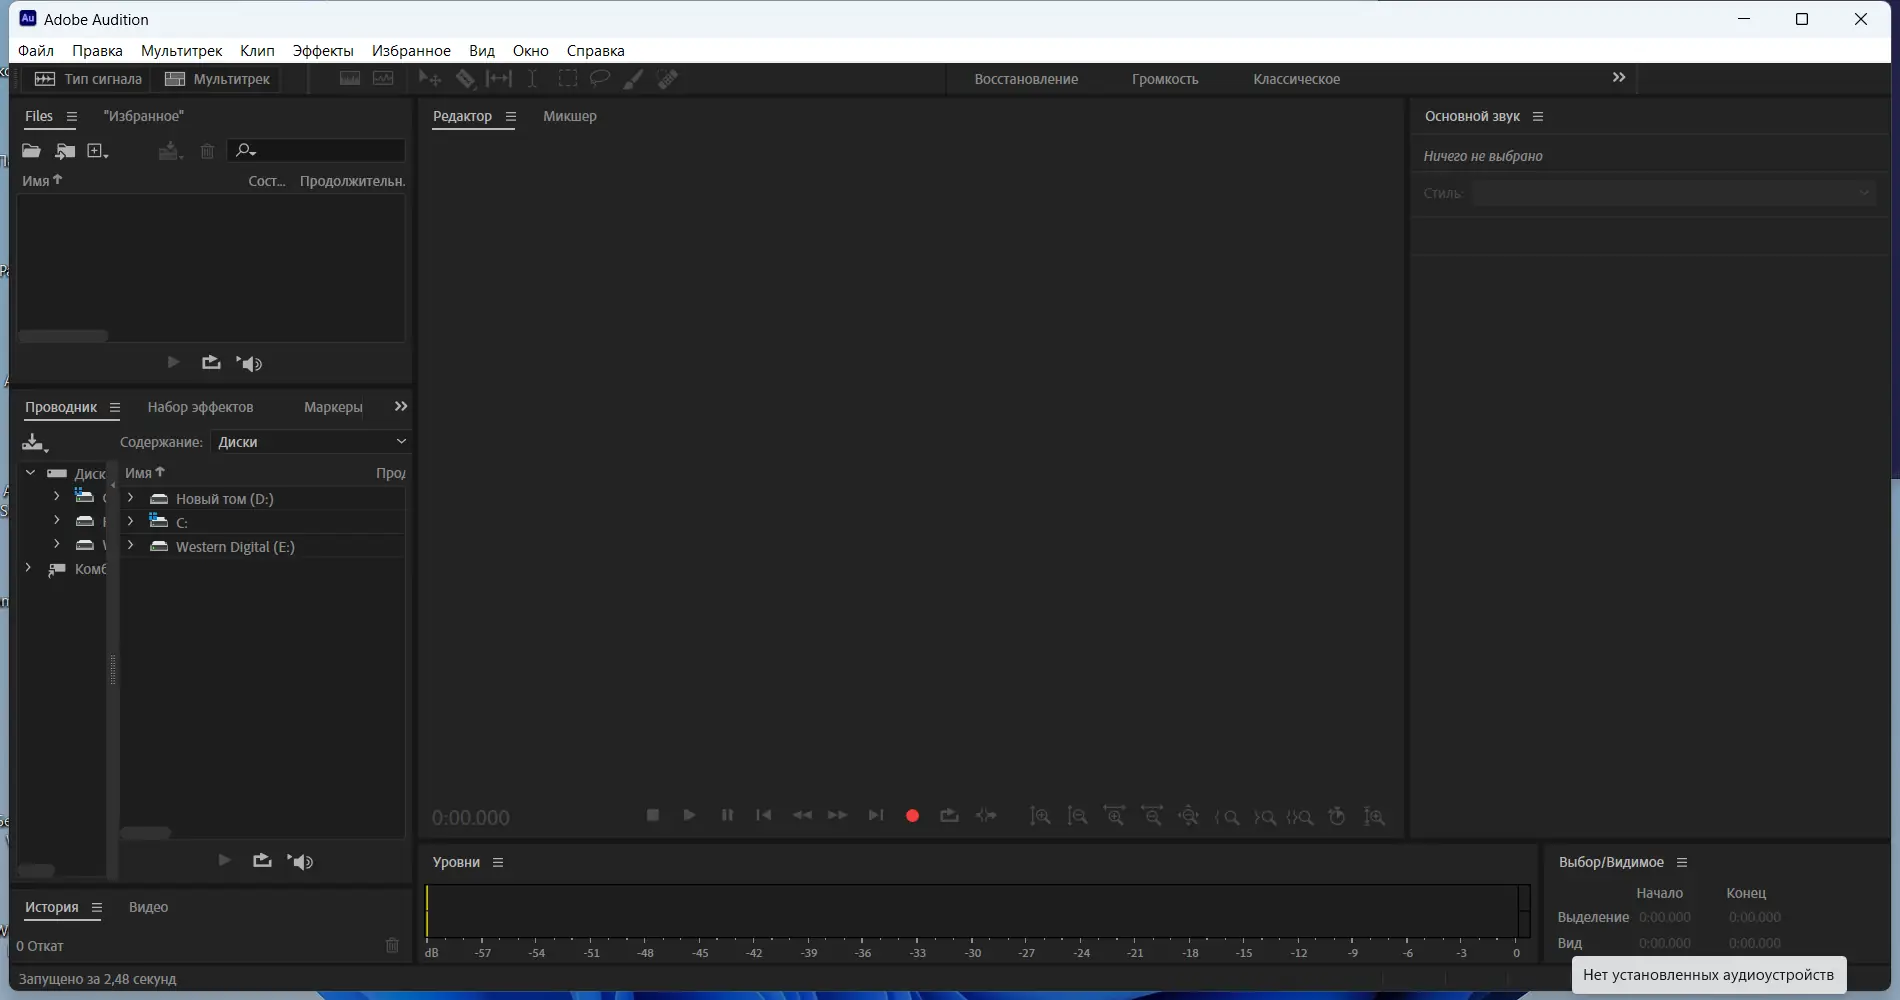Toggle looped preview in the Files panel
Image resolution: width=1900 pixels, height=1000 pixels.
(x=211, y=363)
